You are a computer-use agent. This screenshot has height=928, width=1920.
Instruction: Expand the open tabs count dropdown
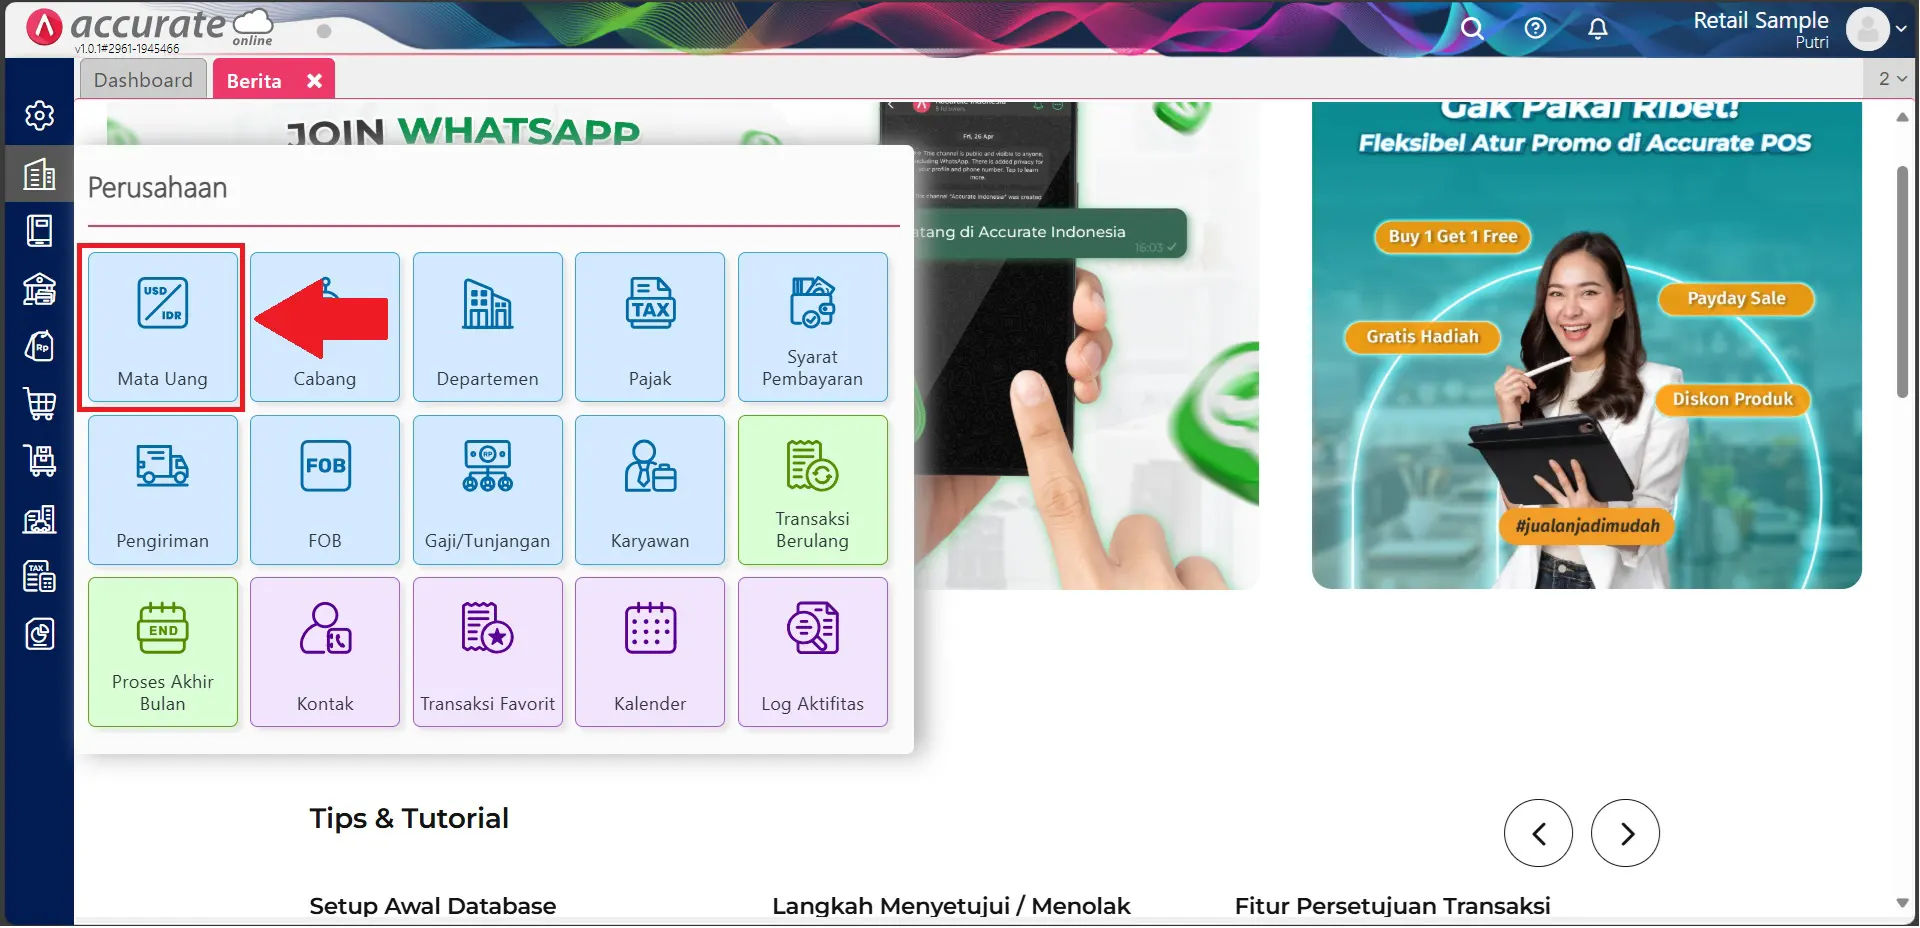pos(1891,79)
